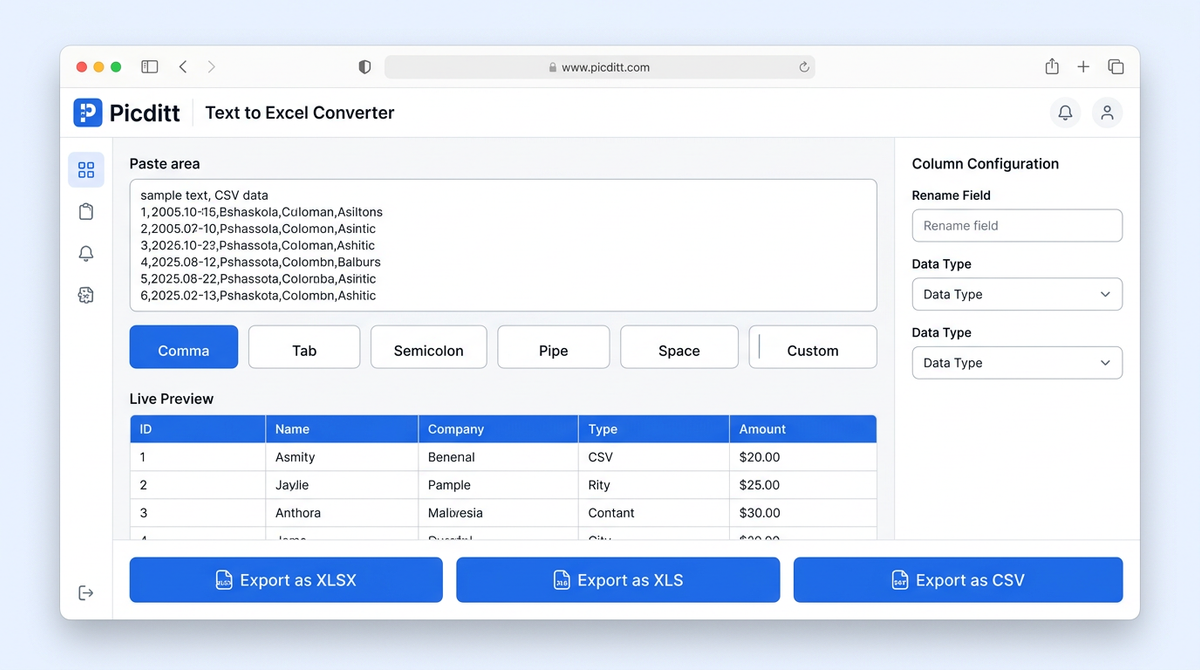The image size is (1200, 670).
Task: Click the pasted line starting with 4,2025.08-12
Action: point(260,262)
